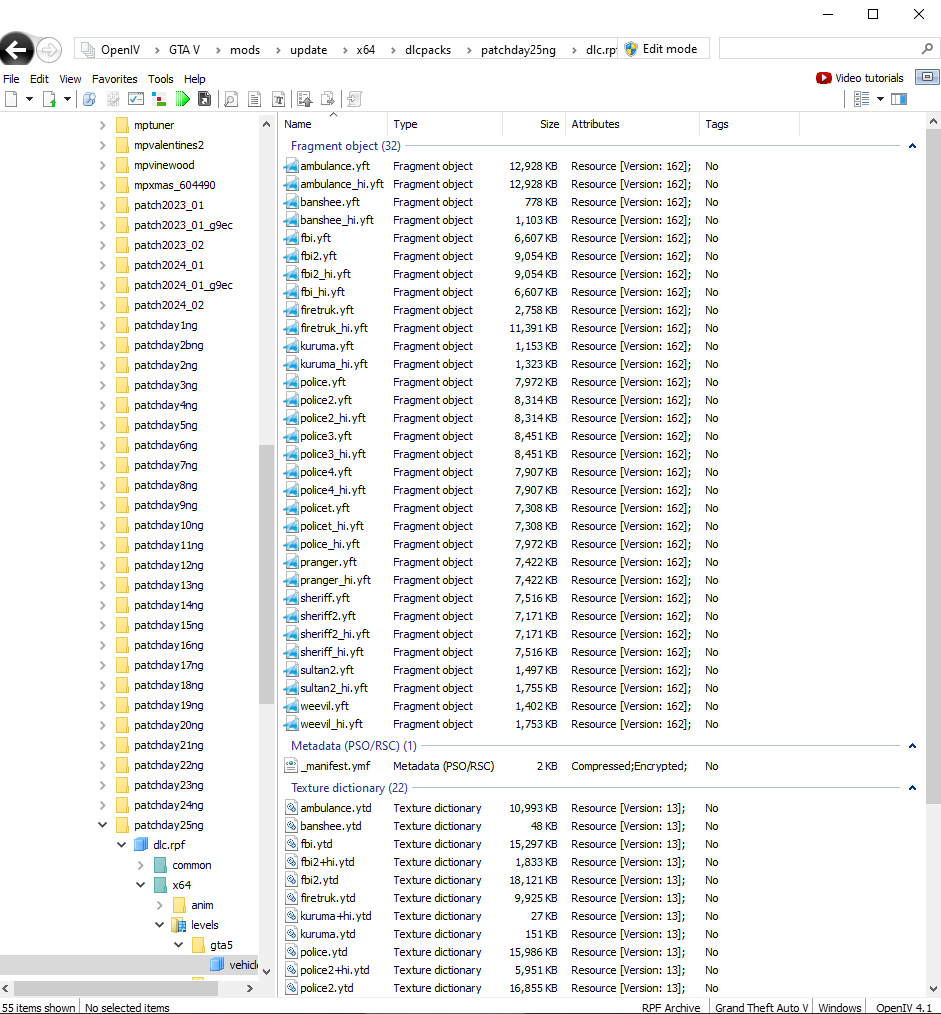Screen dimensions: 941x1014
Task: Click the checkbox window toolbar icon
Action: click(x=136, y=99)
